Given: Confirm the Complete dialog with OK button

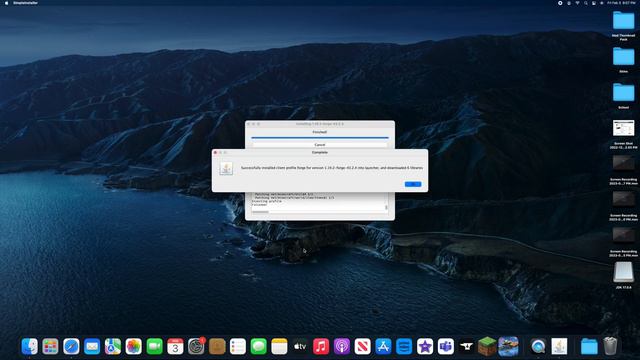Looking at the screenshot, I should pos(413,184).
